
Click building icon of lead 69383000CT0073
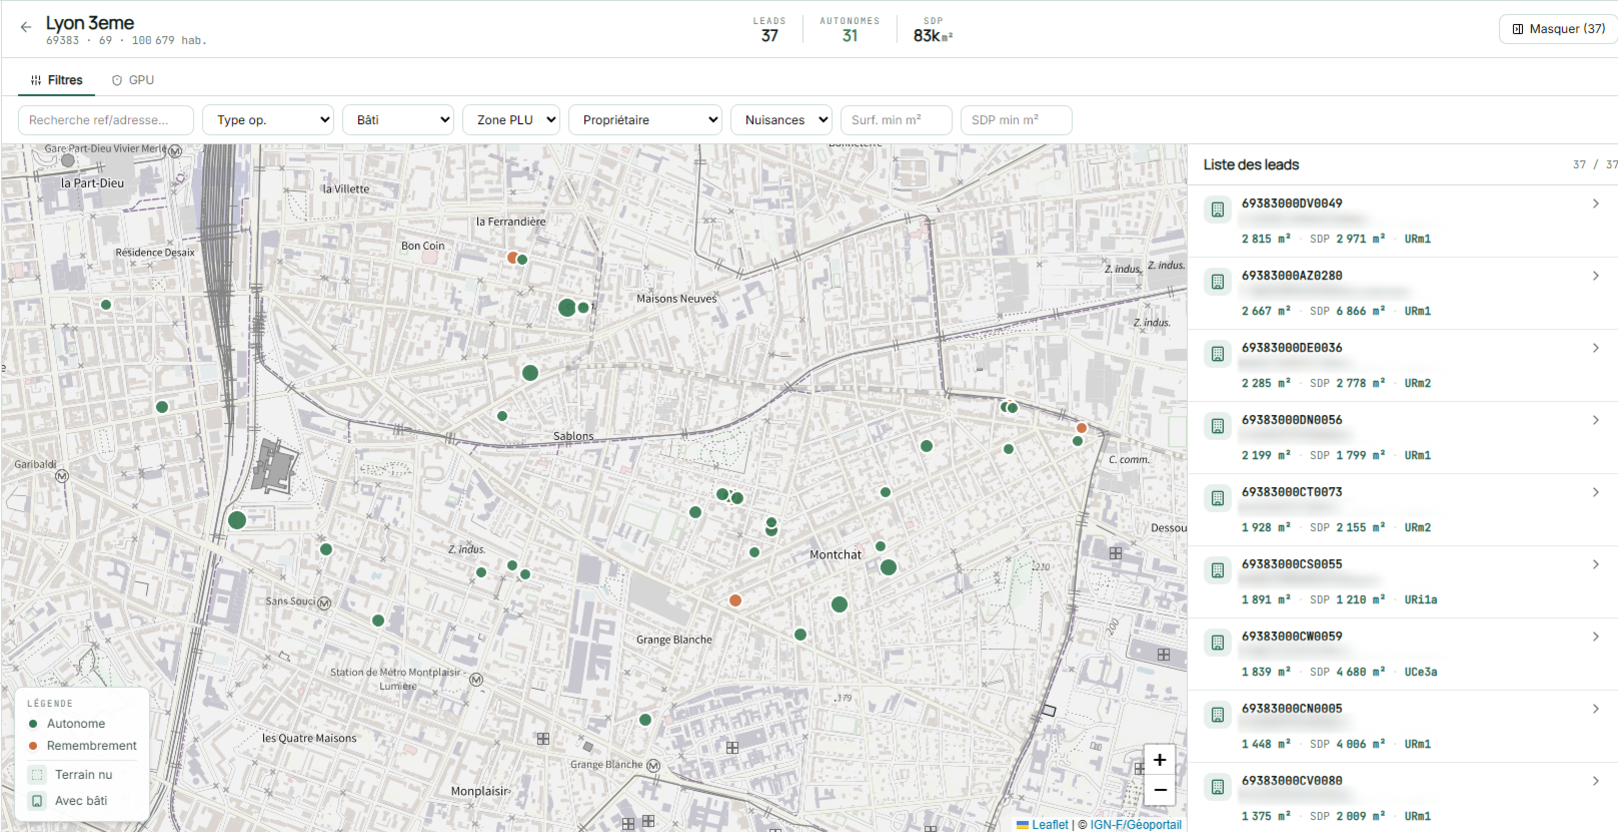[1217, 498]
